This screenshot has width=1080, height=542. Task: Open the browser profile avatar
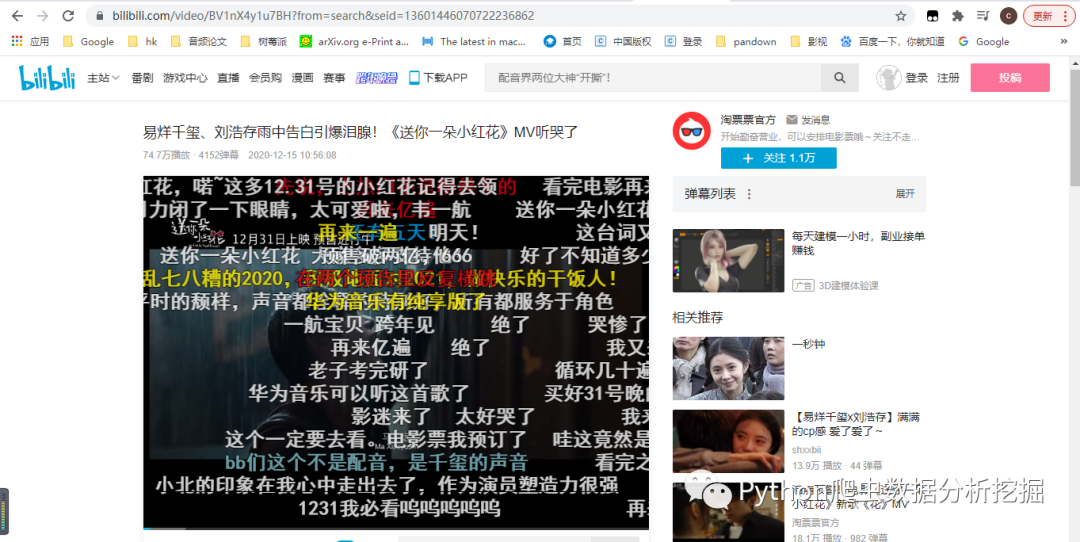(x=1008, y=16)
